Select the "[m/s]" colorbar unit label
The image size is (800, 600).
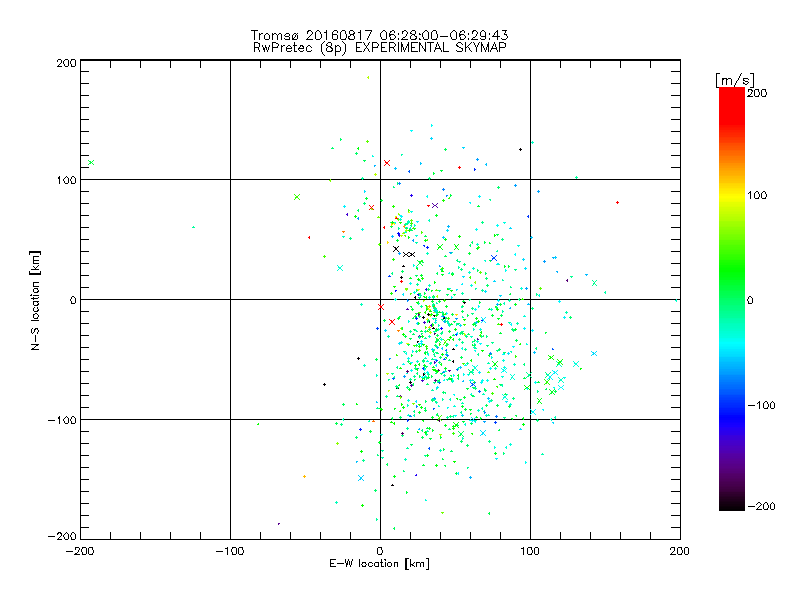[x=735, y=80]
